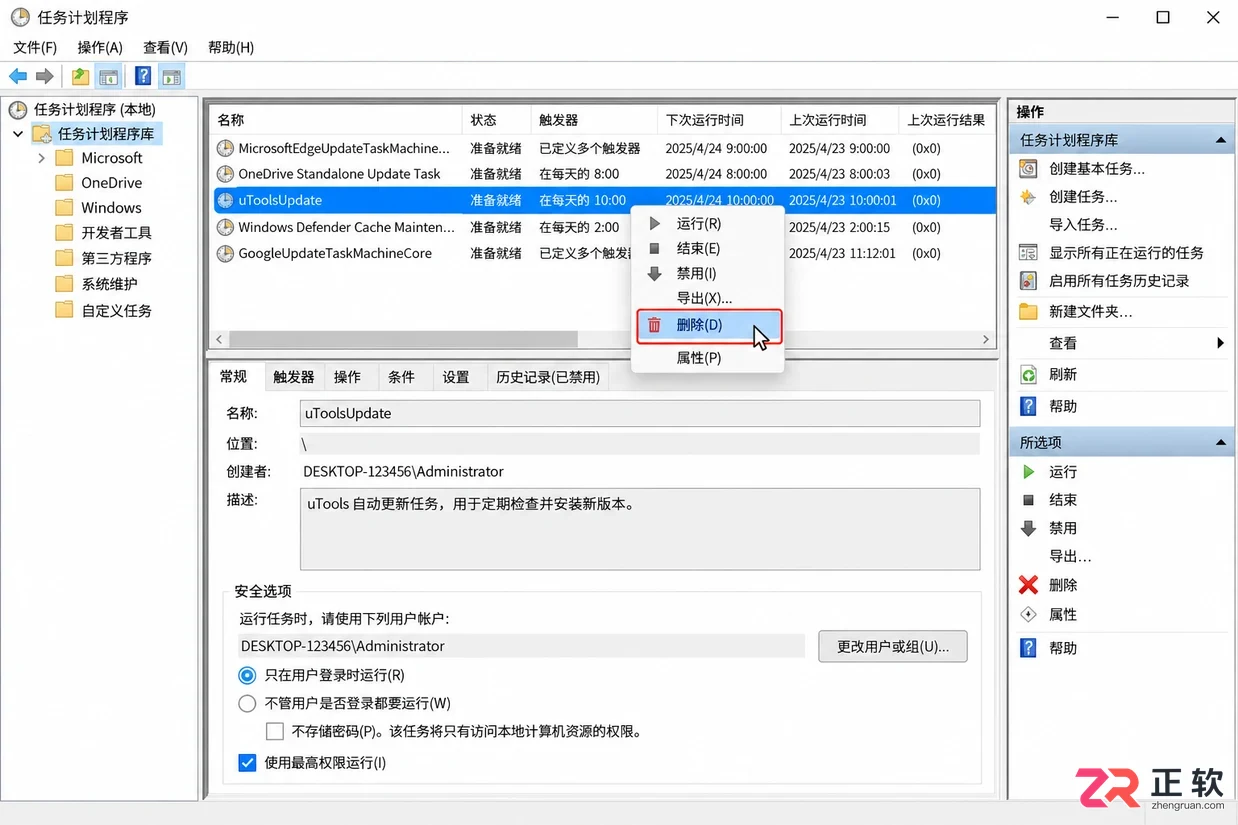Click 结束 under 所选项 in actions pane

click(1062, 500)
